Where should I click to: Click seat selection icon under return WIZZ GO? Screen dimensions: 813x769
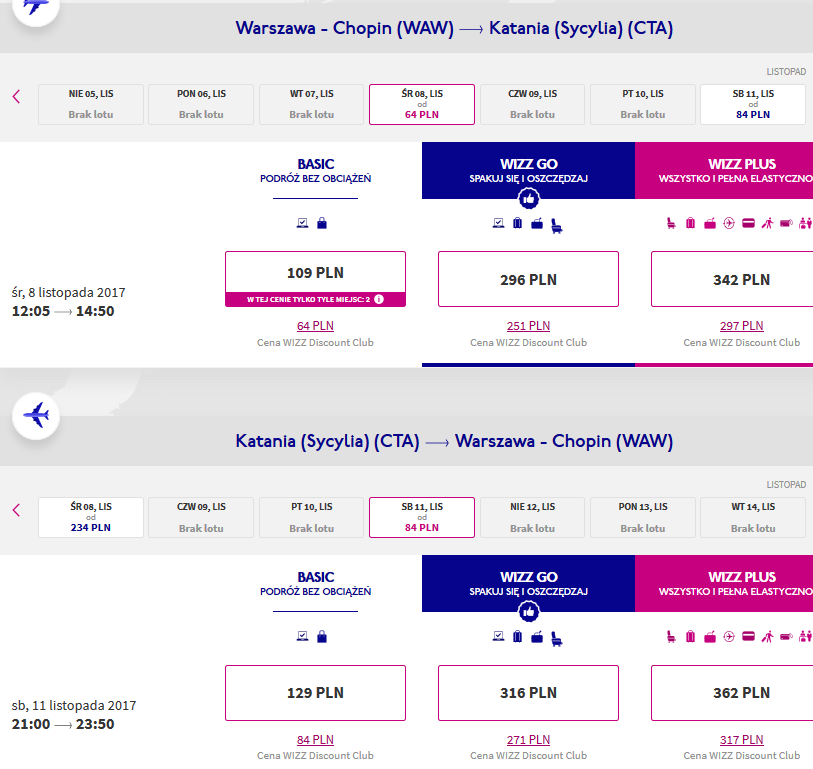(x=556, y=639)
